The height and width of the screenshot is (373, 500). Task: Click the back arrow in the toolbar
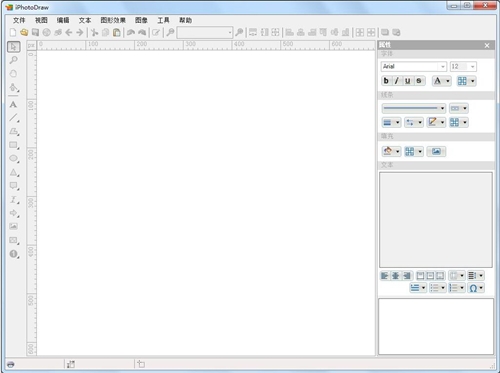click(69, 32)
